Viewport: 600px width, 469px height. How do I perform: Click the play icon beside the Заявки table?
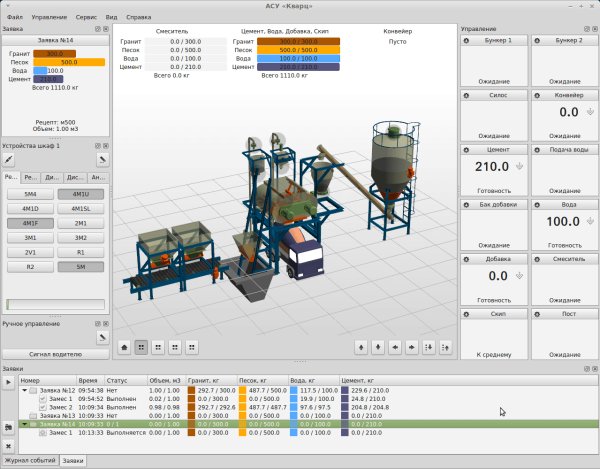point(9,382)
